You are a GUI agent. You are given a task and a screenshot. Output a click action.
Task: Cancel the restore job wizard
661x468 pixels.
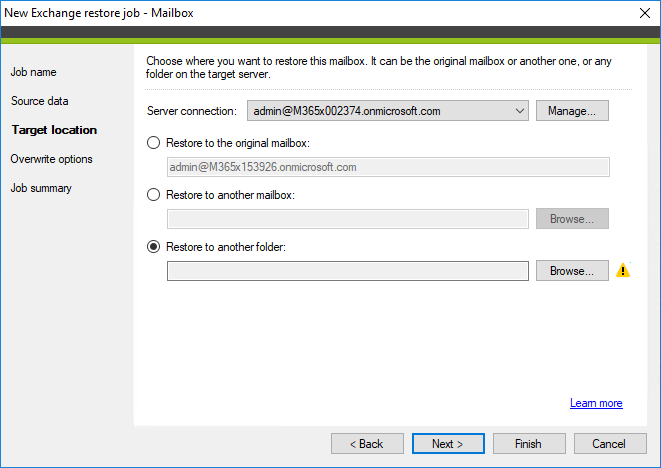[608, 443]
